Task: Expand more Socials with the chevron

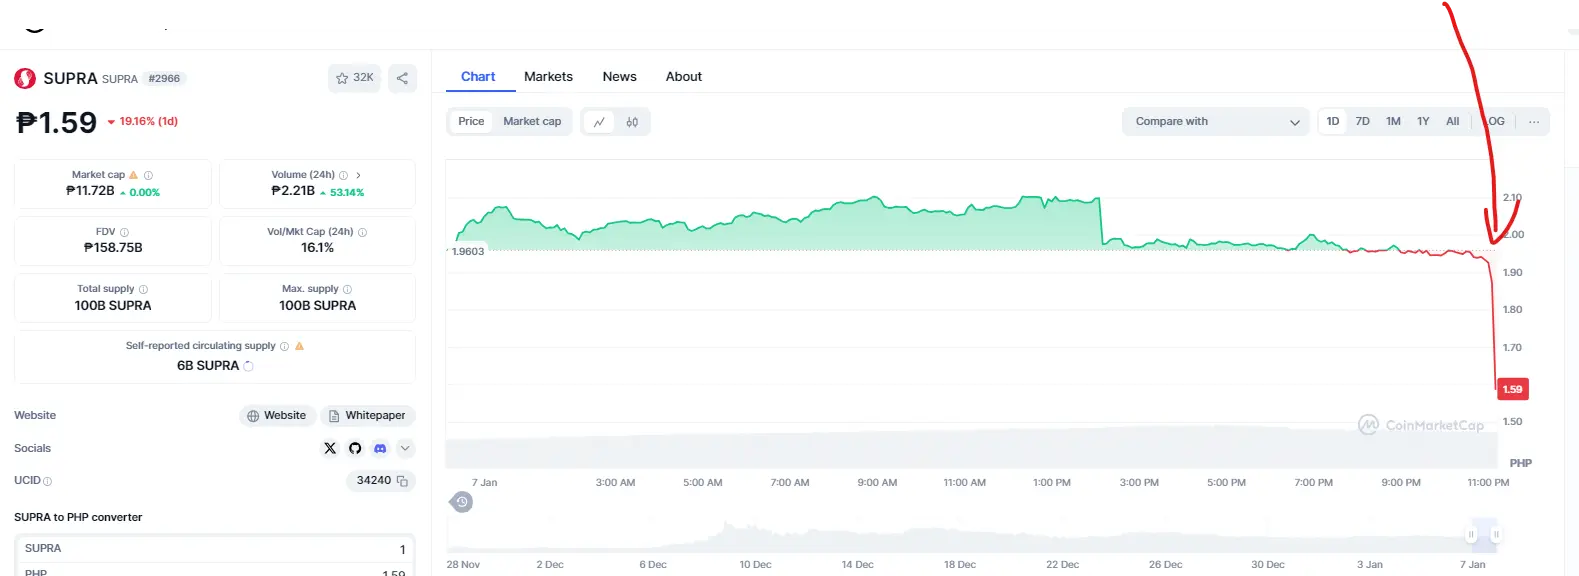Action: point(405,448)
